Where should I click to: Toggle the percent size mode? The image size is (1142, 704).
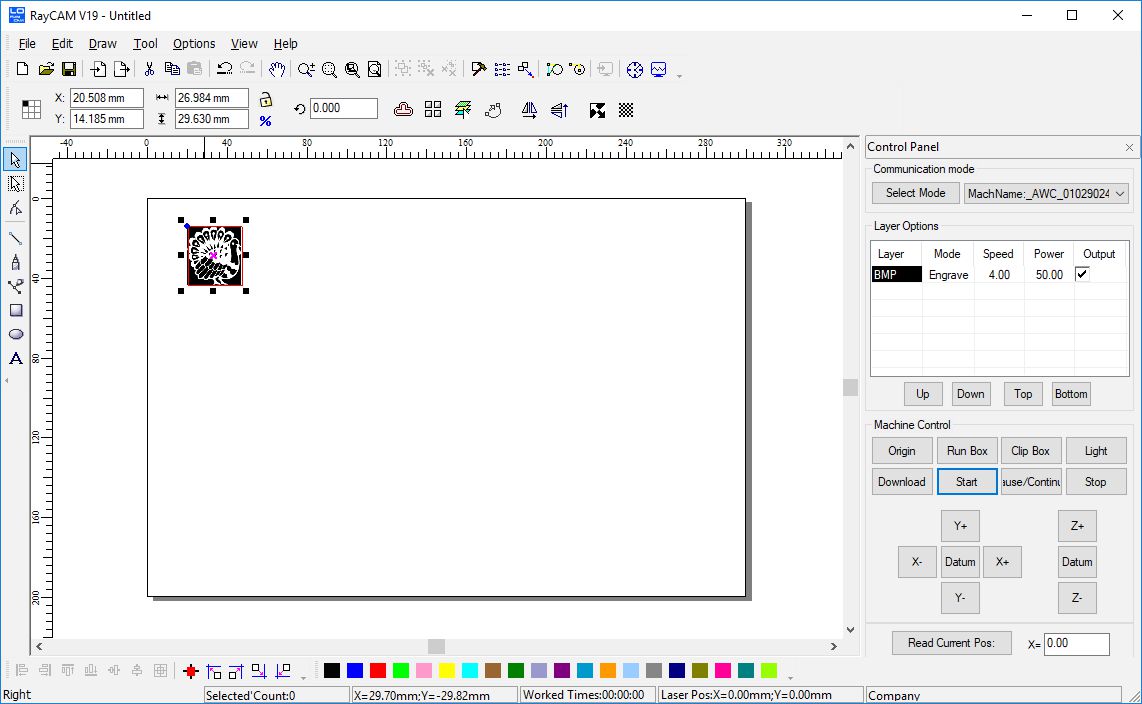point(266,121)
